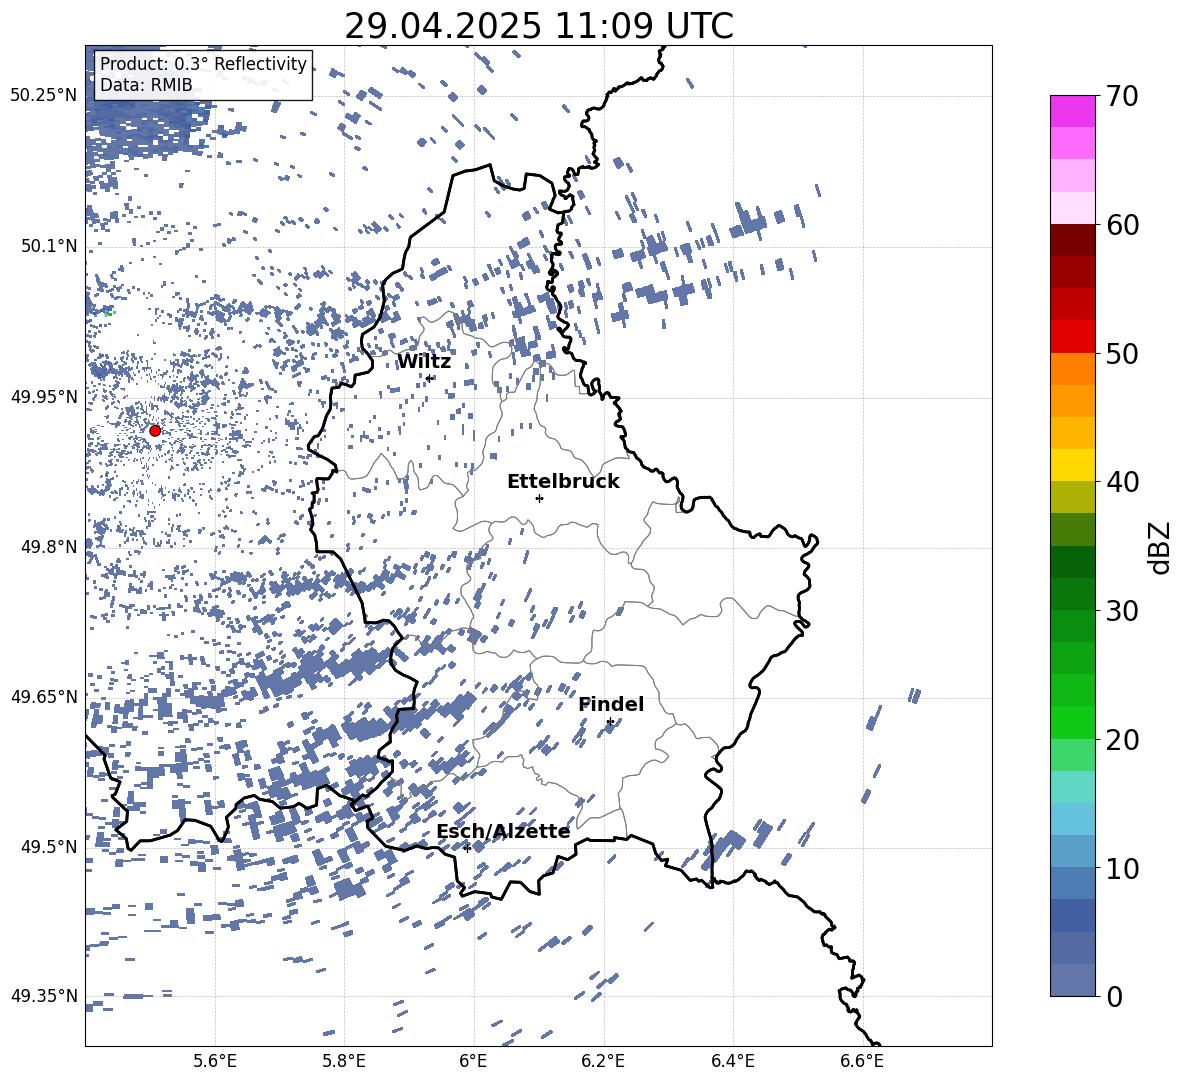Click the magenta top colorbar segment
Screen dimensions: 1184x1081
(1072, 111)
